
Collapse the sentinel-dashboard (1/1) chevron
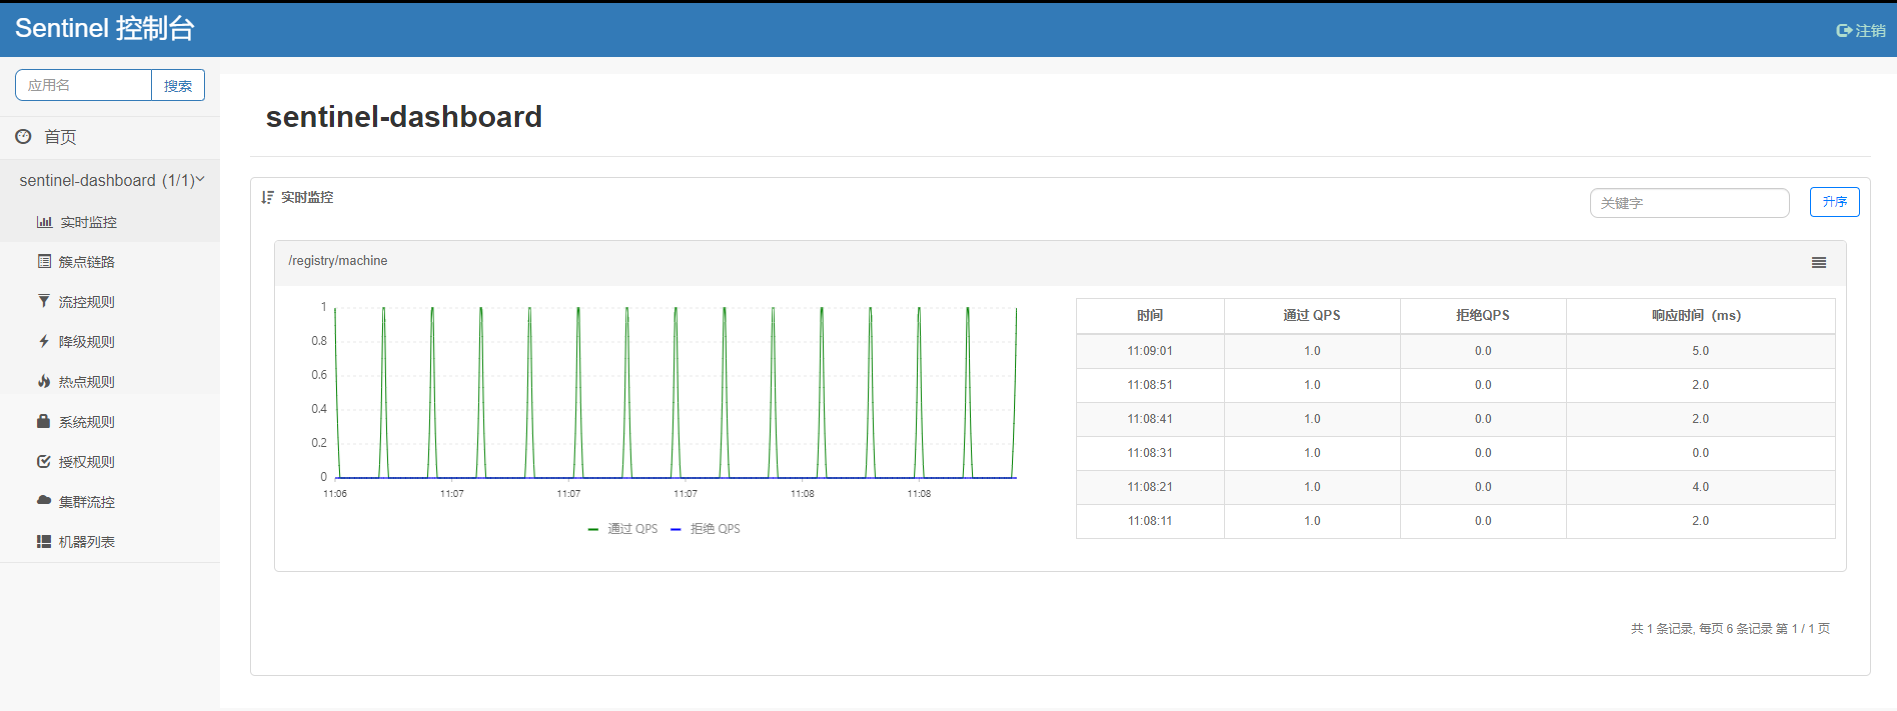(x=200, y=180)
